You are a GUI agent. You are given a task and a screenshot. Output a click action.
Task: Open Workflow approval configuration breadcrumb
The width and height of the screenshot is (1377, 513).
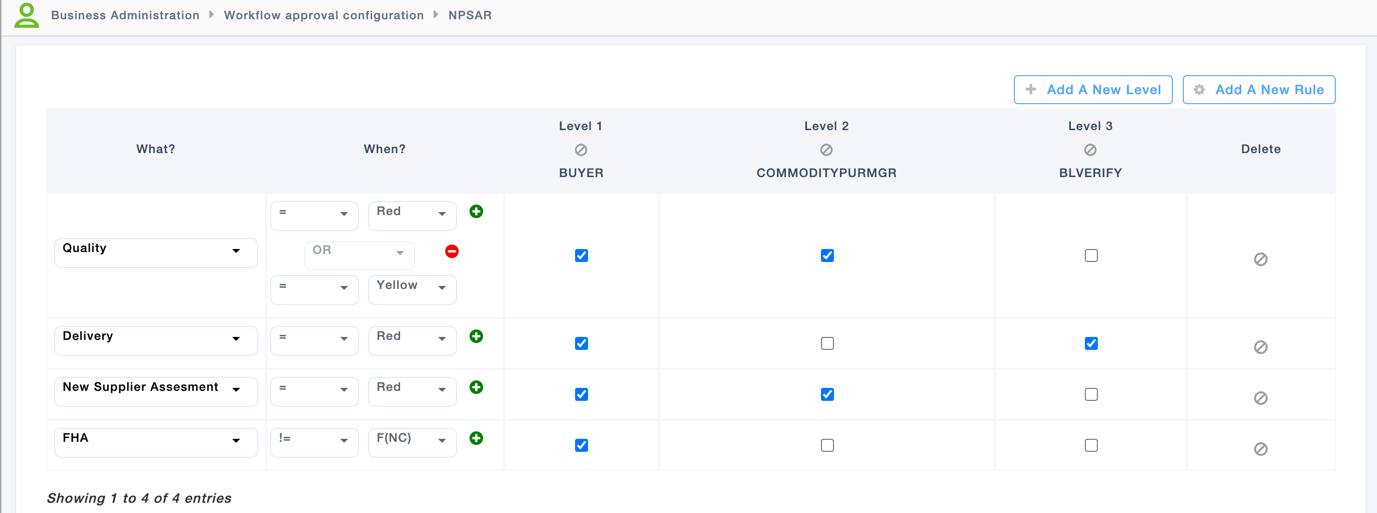[324, 16]
